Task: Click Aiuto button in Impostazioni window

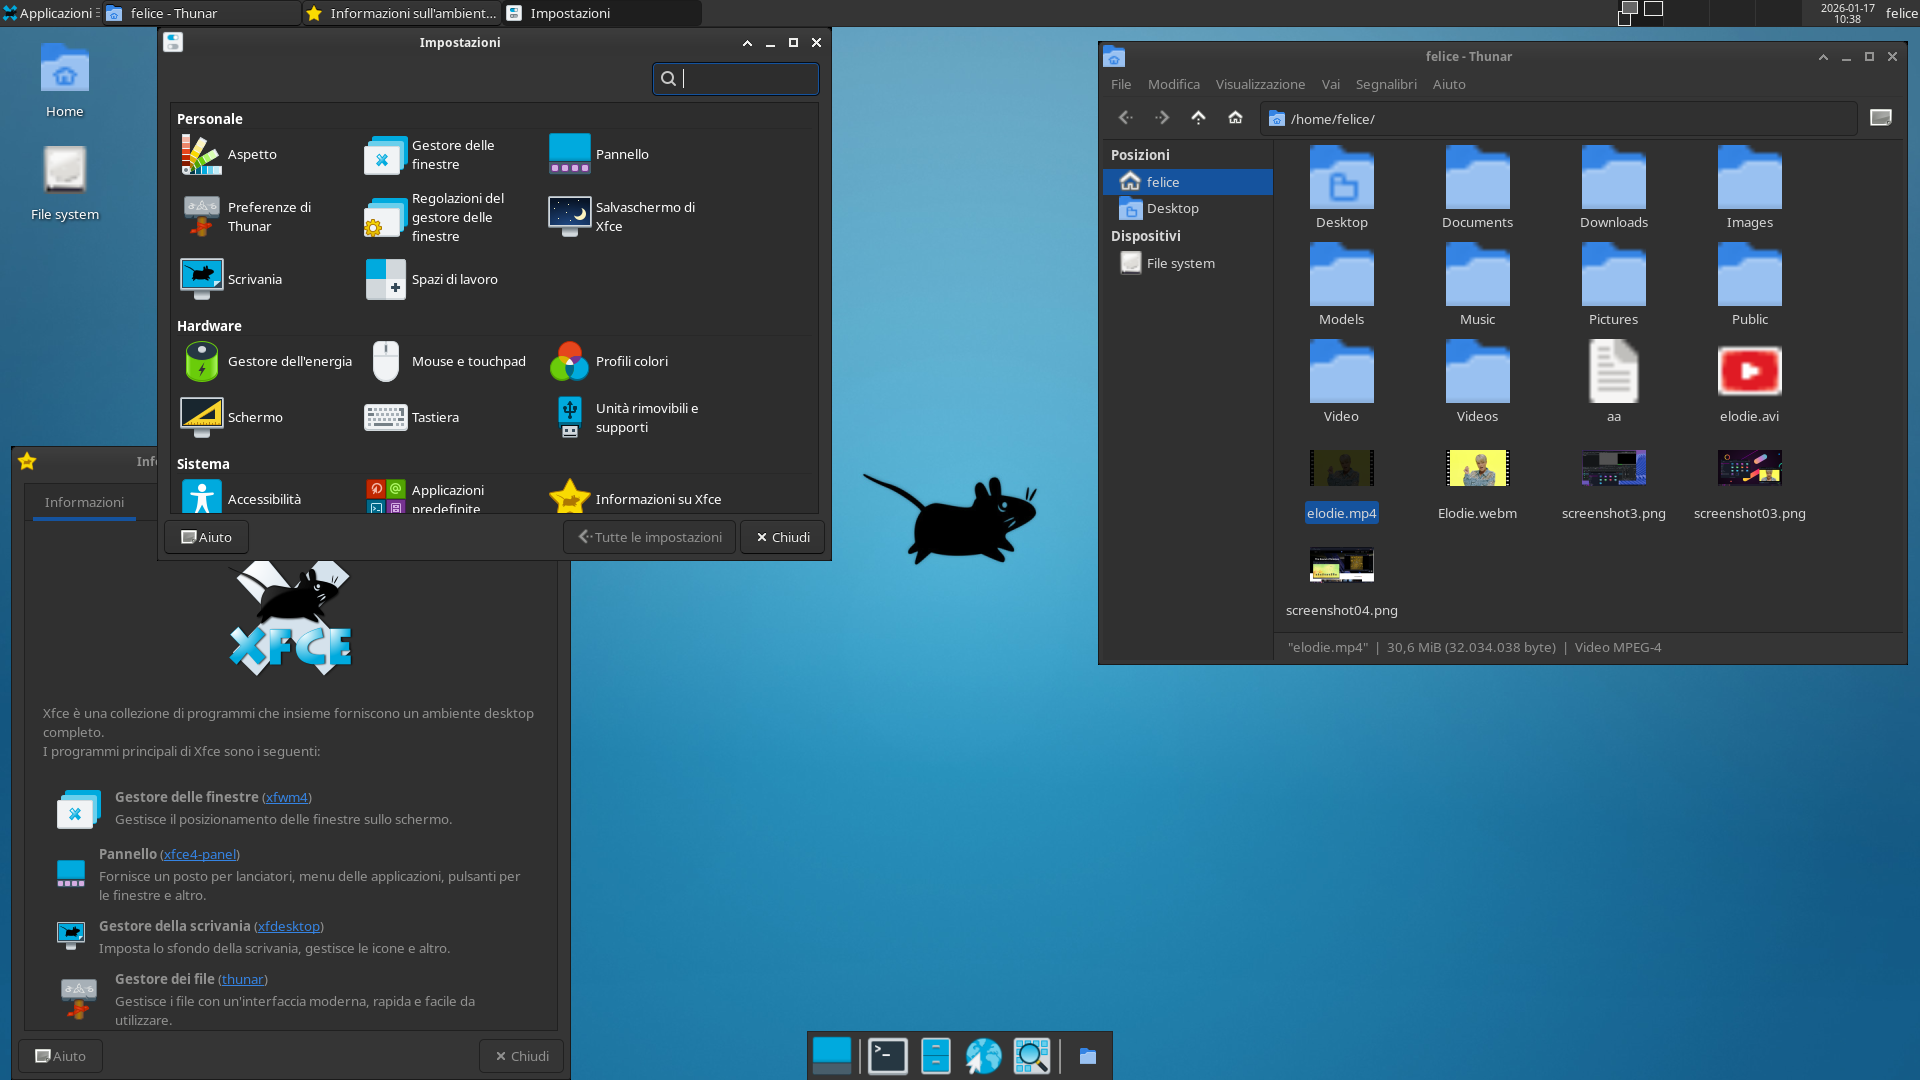Action: coord(206,537)
